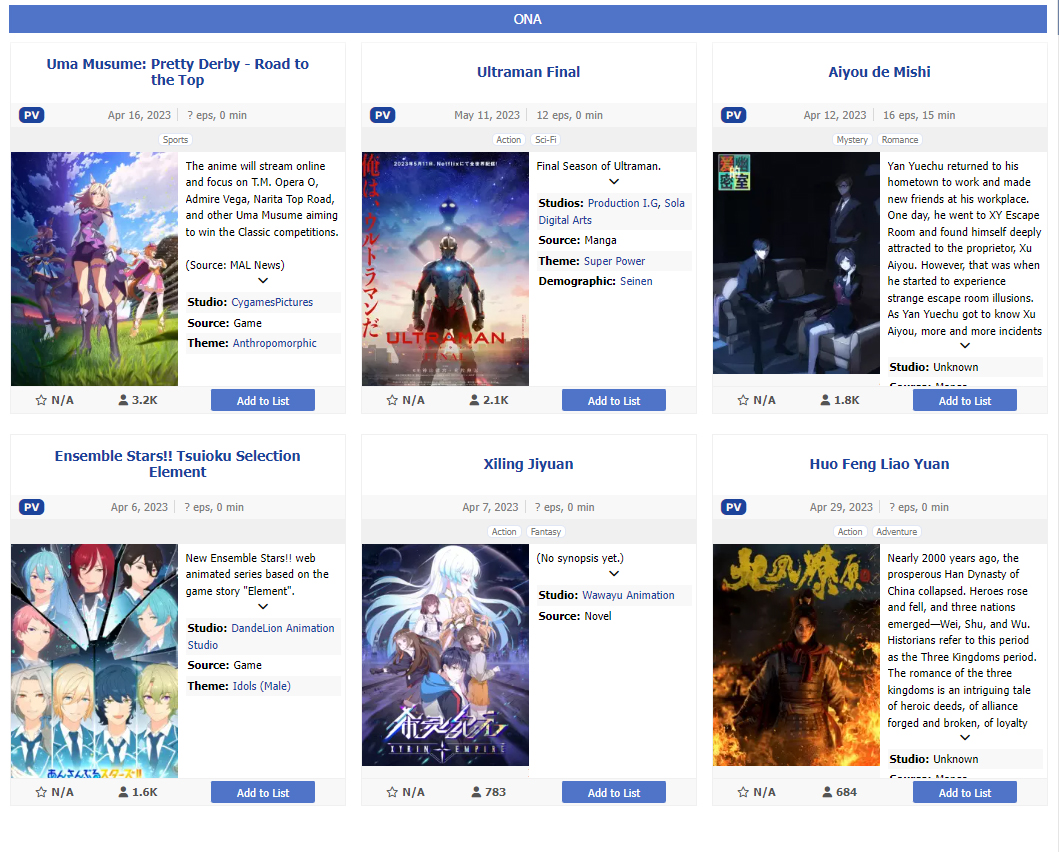Open the Huo Feng Liao Yuan title
This screenshot has height=852, width=1059.
[x=879, y=464]
